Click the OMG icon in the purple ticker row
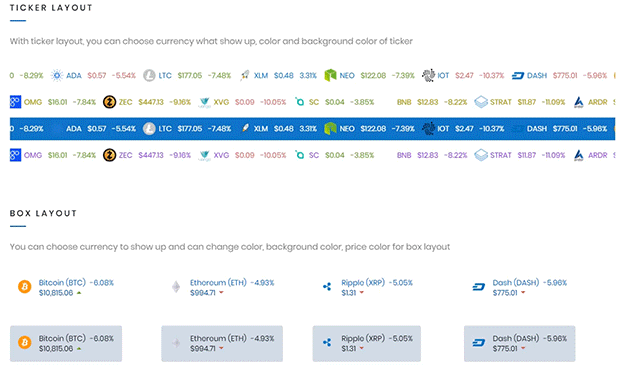620x374 pixels. click(15, 155)
